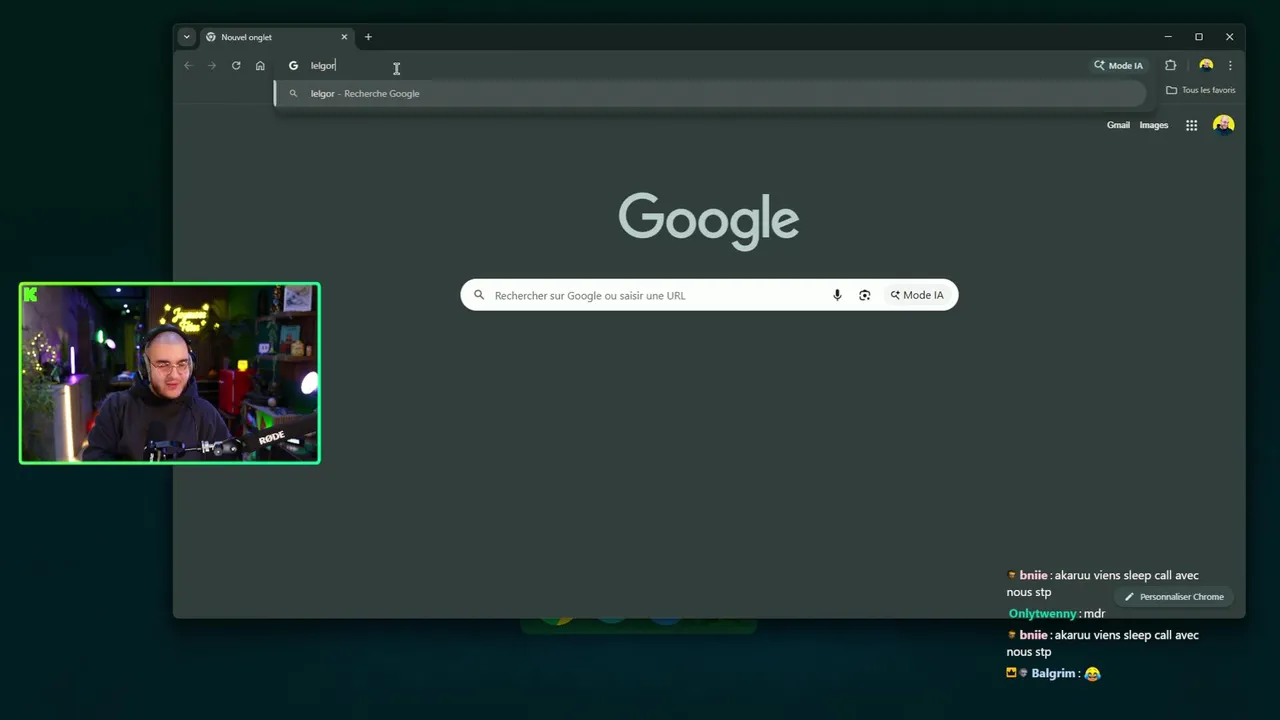Maximize the Chrome window
Screen dimensions: 1280x720
(x=1198, y=37)
